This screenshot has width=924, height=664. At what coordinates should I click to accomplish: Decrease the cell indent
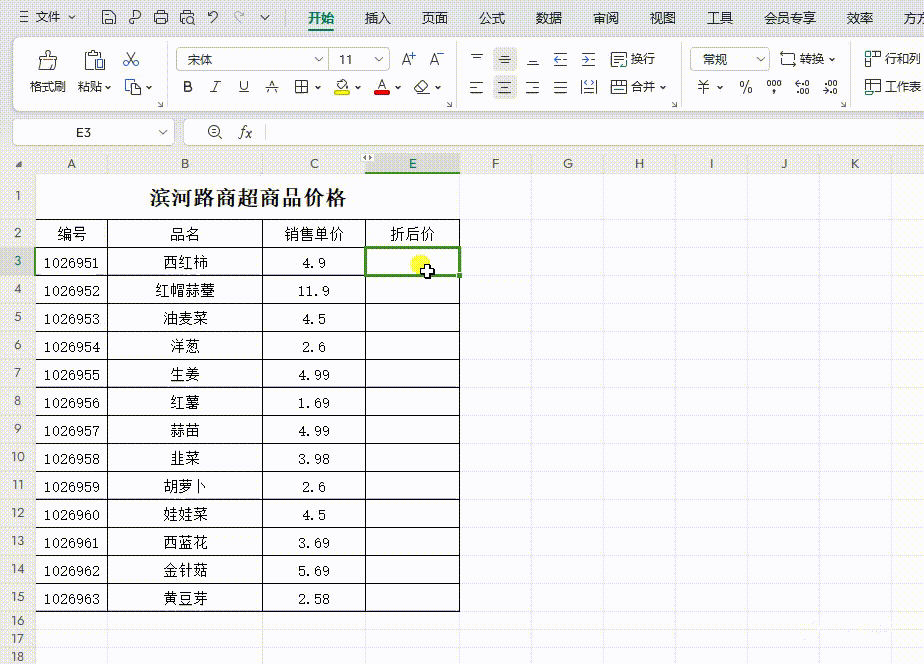[x=560, y=59]
